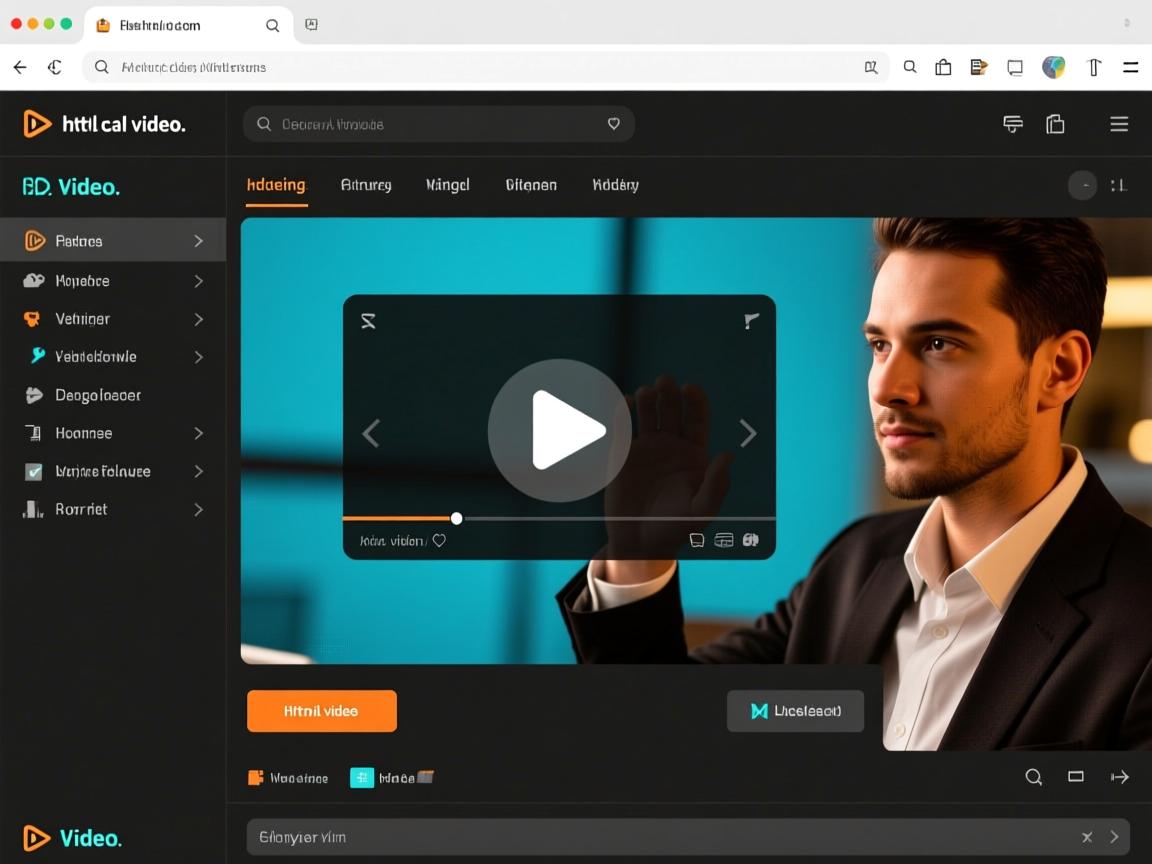Click the gray button with M logo
1152x864 pixels.
[795, 711]
